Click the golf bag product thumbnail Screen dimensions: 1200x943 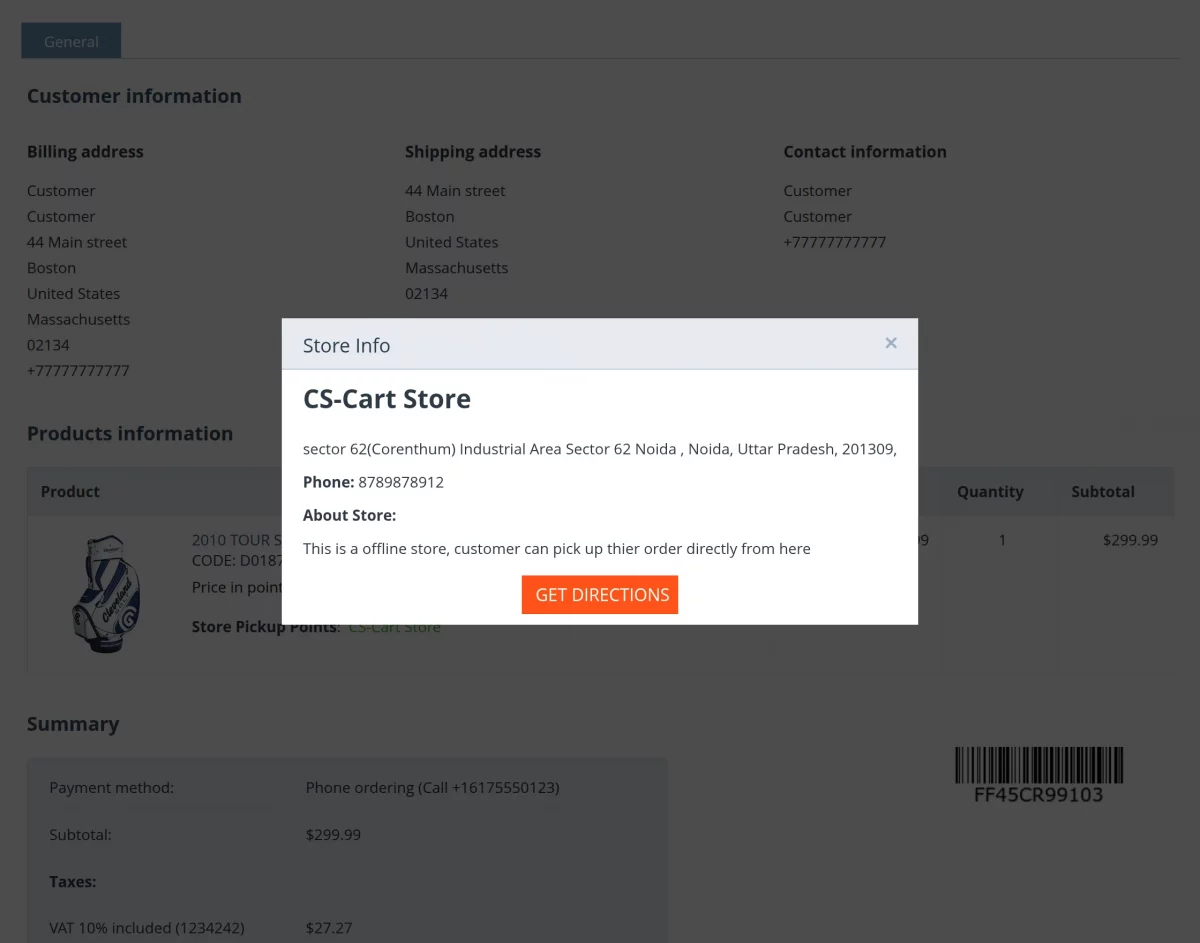(106, 595)
